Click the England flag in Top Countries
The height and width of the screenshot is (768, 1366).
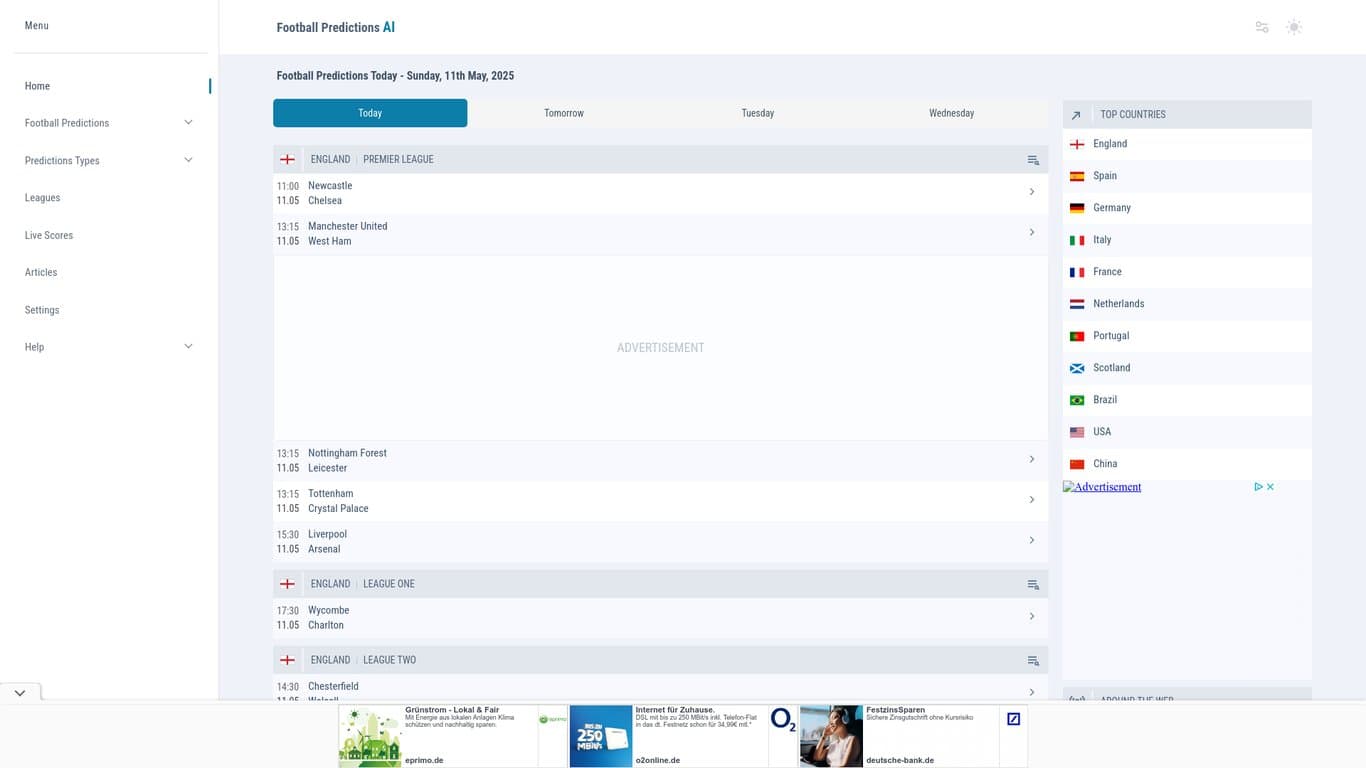click(1077, 144)
